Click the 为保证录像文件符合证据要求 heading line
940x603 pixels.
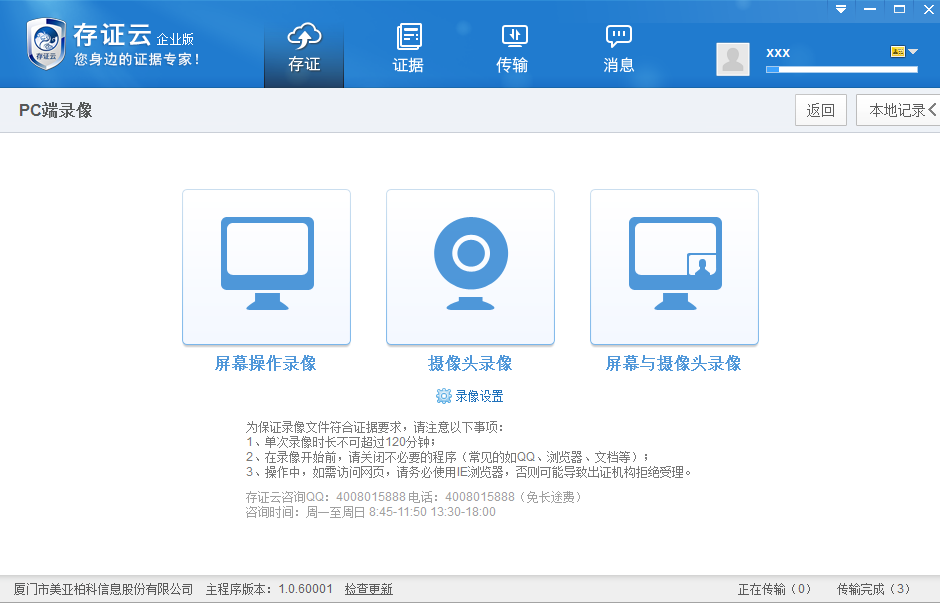[x=375, y=427]
